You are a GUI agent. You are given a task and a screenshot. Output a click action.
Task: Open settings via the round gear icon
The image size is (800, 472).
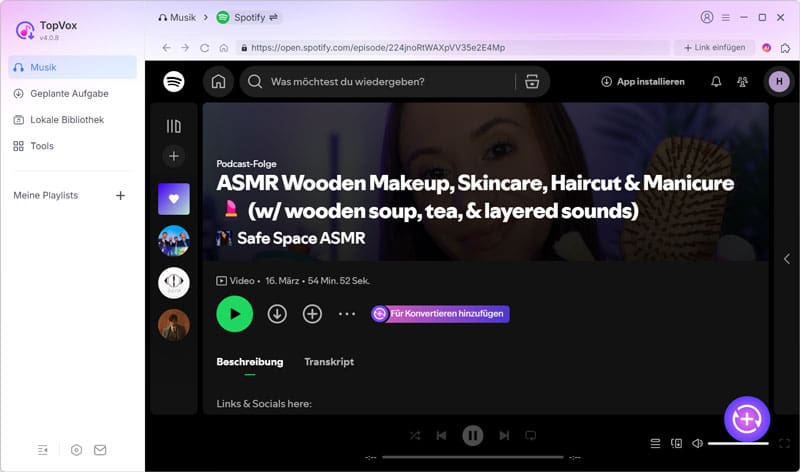point(76,450)
